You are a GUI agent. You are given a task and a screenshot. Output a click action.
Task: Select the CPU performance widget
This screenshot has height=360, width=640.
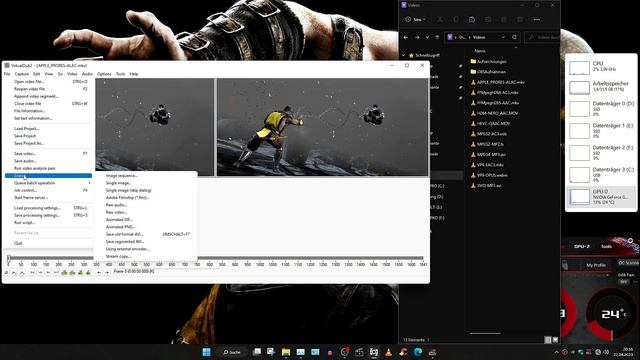(x=601, y=67)
